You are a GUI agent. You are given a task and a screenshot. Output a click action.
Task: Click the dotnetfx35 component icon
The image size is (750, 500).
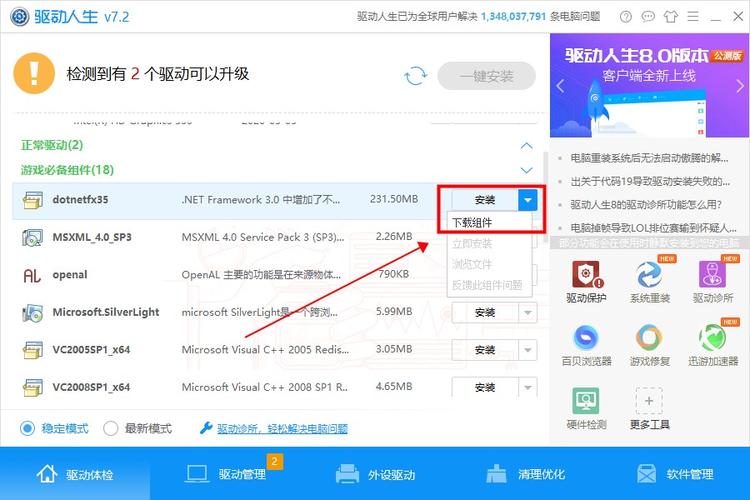tap(33, 200)
